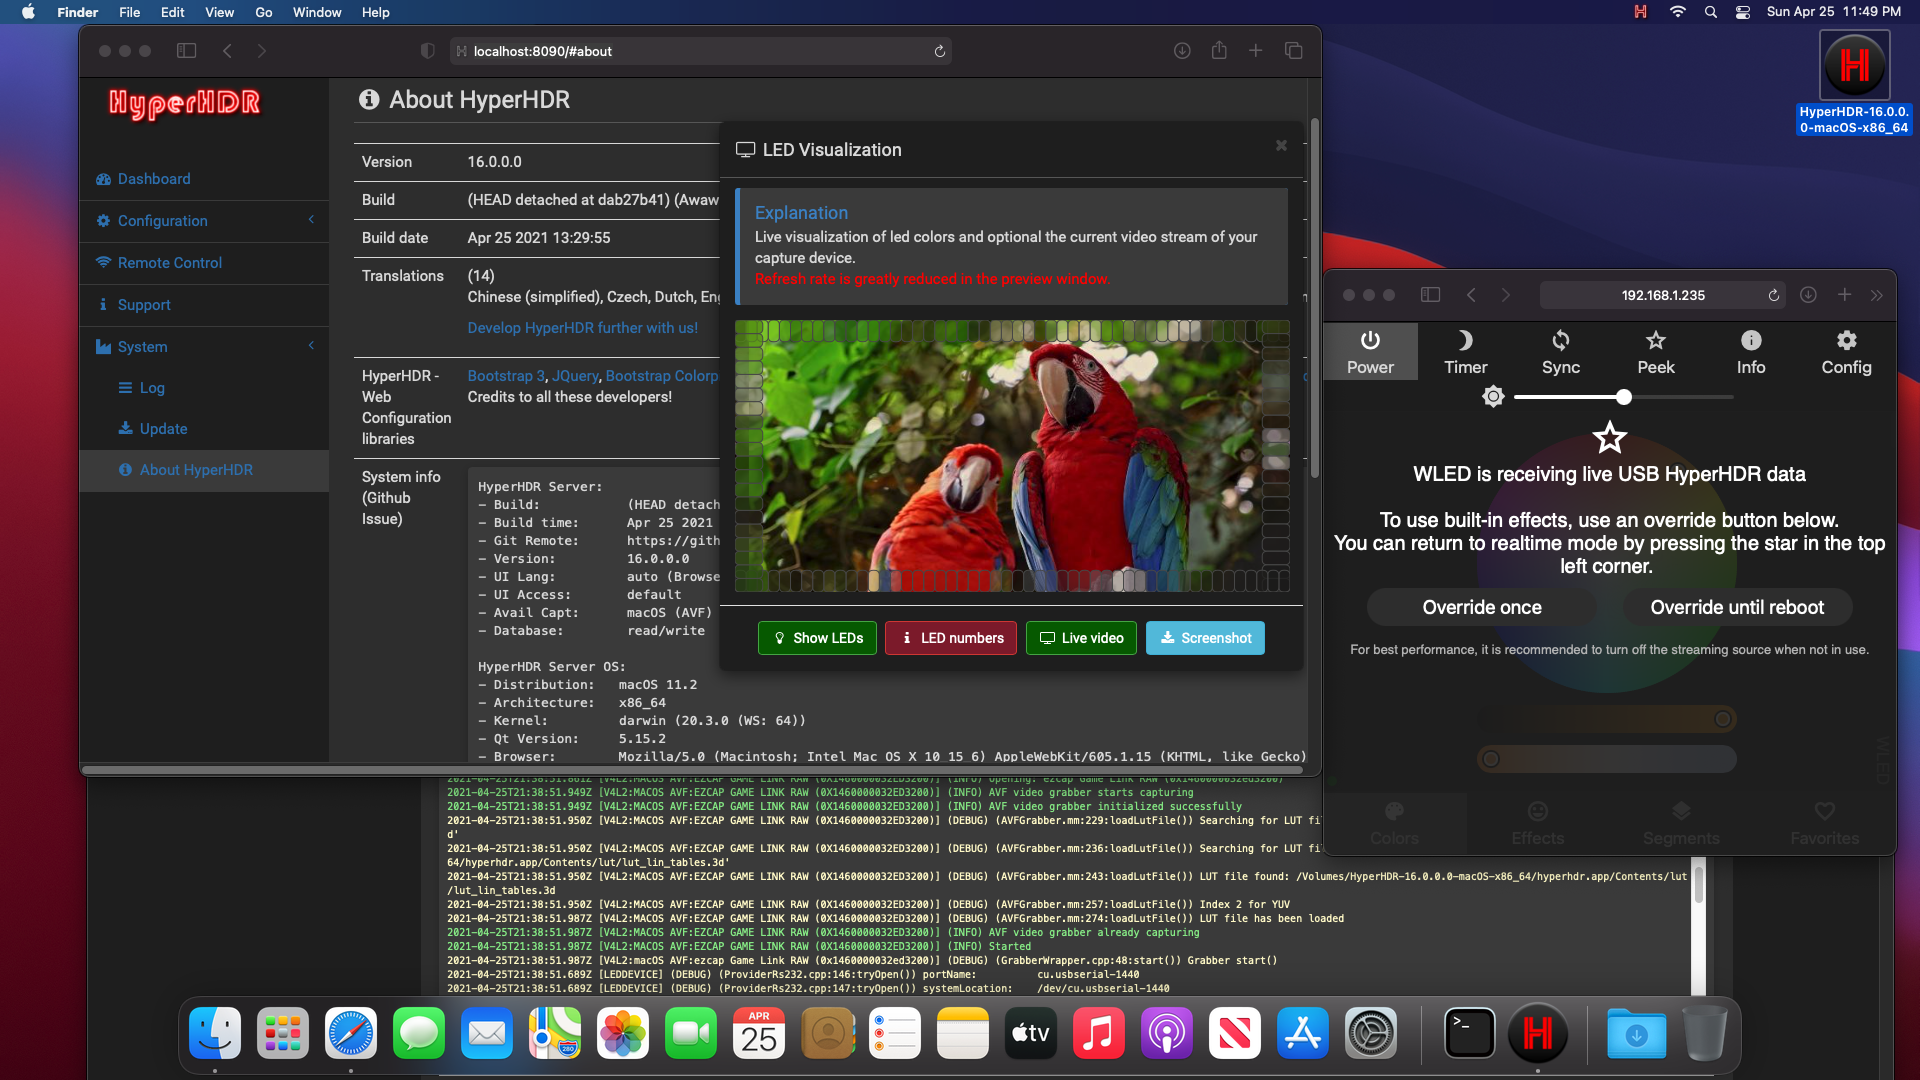Open the Dashboard in HyperHDR
This screenshot has width=1920, height=1080.
click(156, 178)
